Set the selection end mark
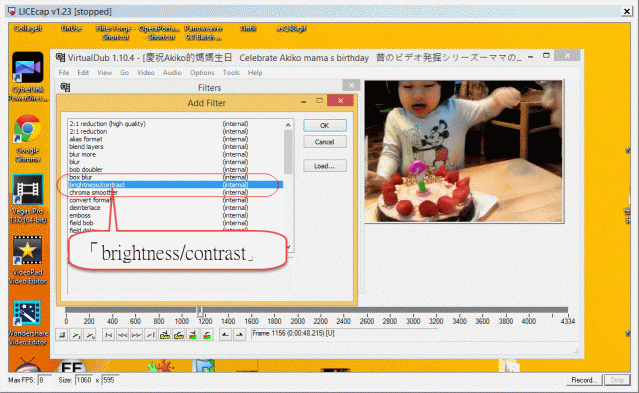The image size is (639, 393). tap(240, 335)
